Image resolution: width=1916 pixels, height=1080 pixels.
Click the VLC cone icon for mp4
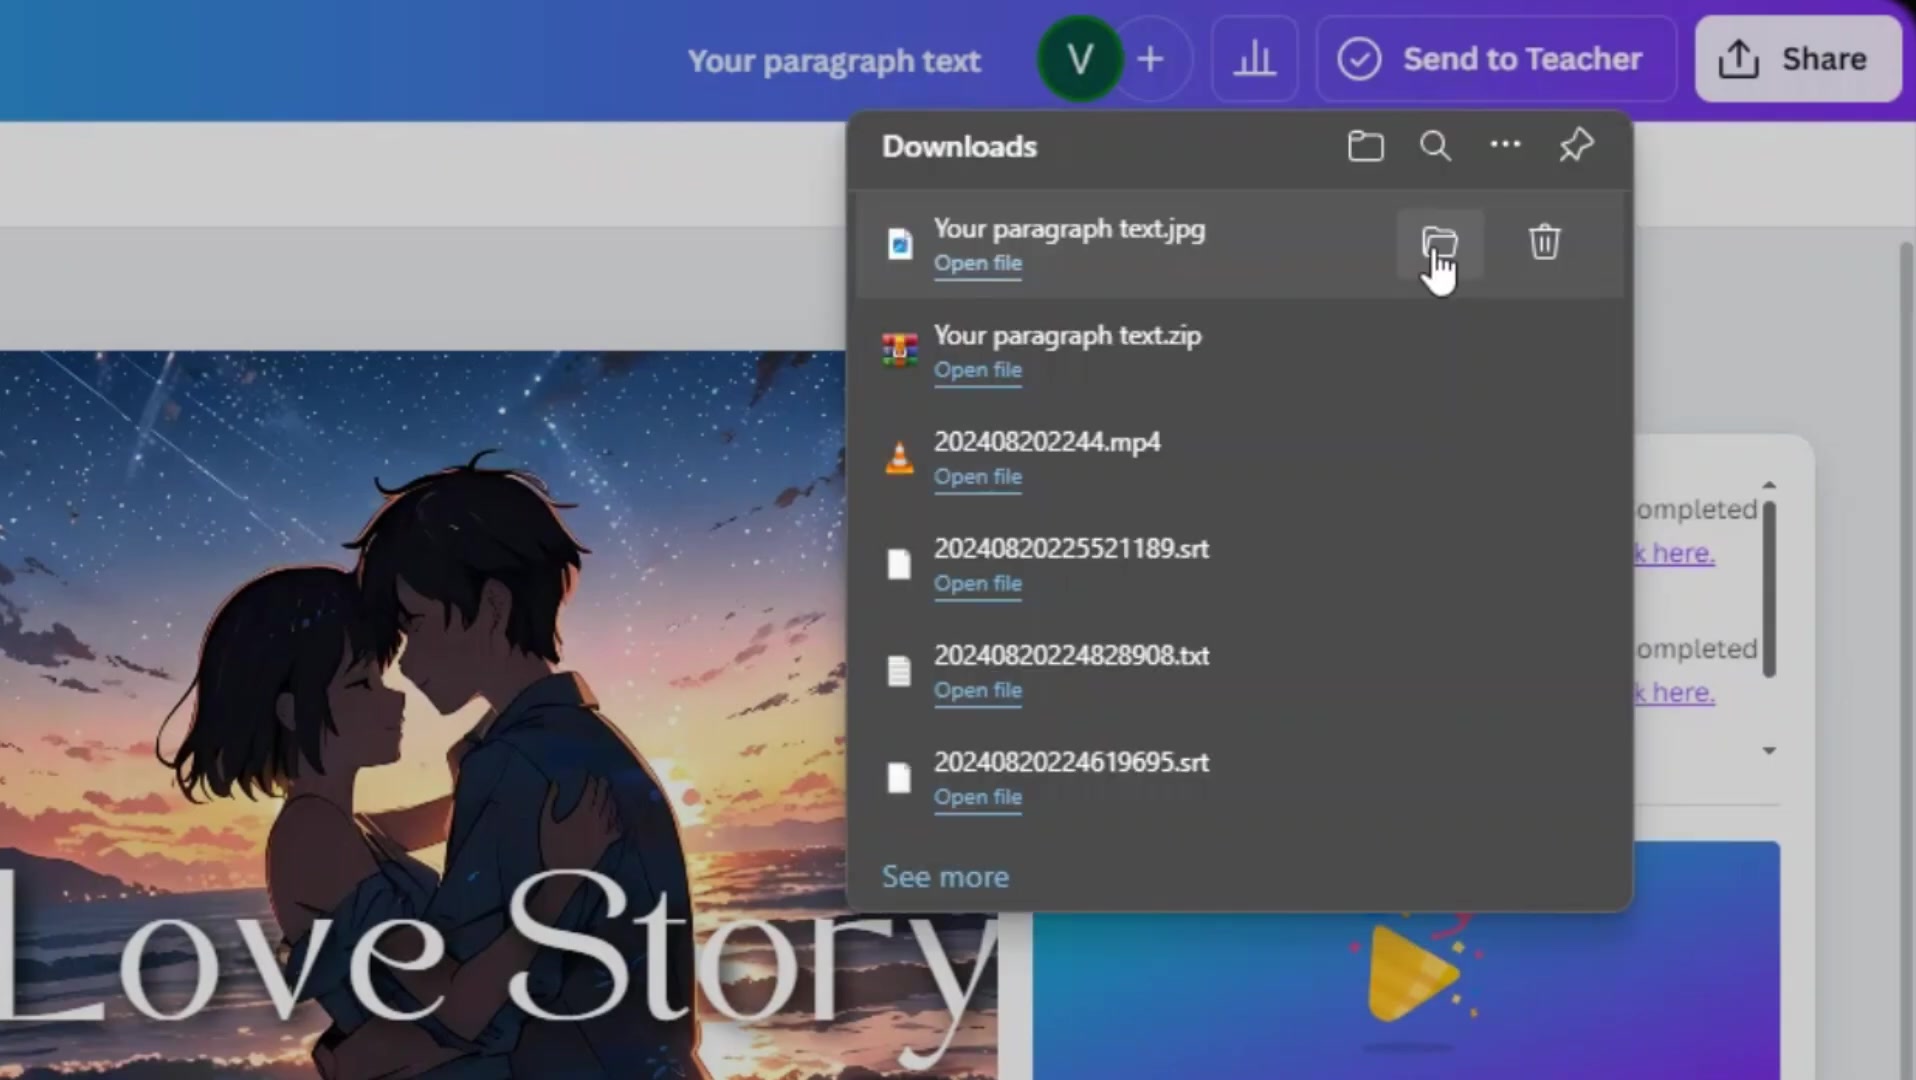pyautogui.click(x=899, y=458)
